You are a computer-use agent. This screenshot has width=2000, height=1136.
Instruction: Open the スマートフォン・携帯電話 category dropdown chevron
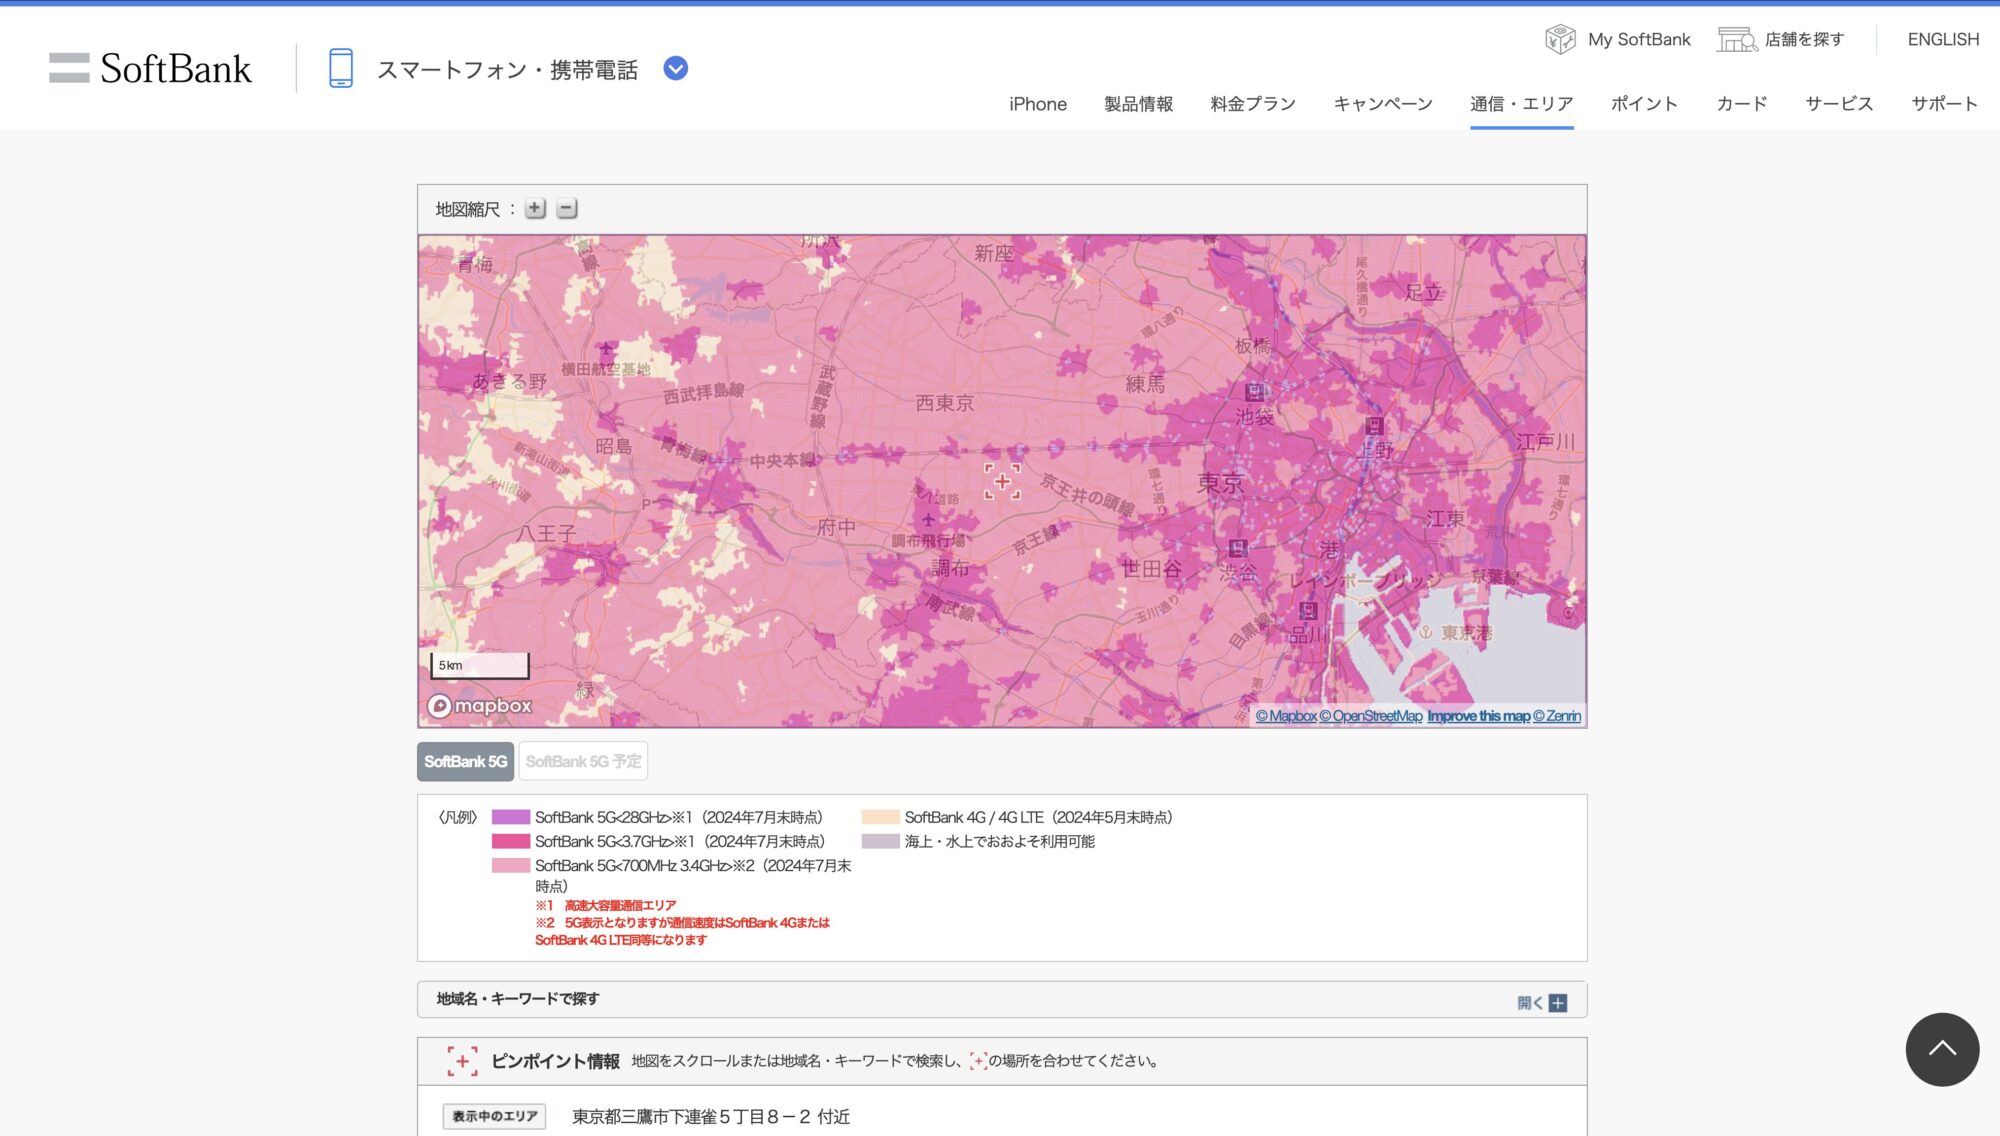pyautogui.click(x=675, y=69)
